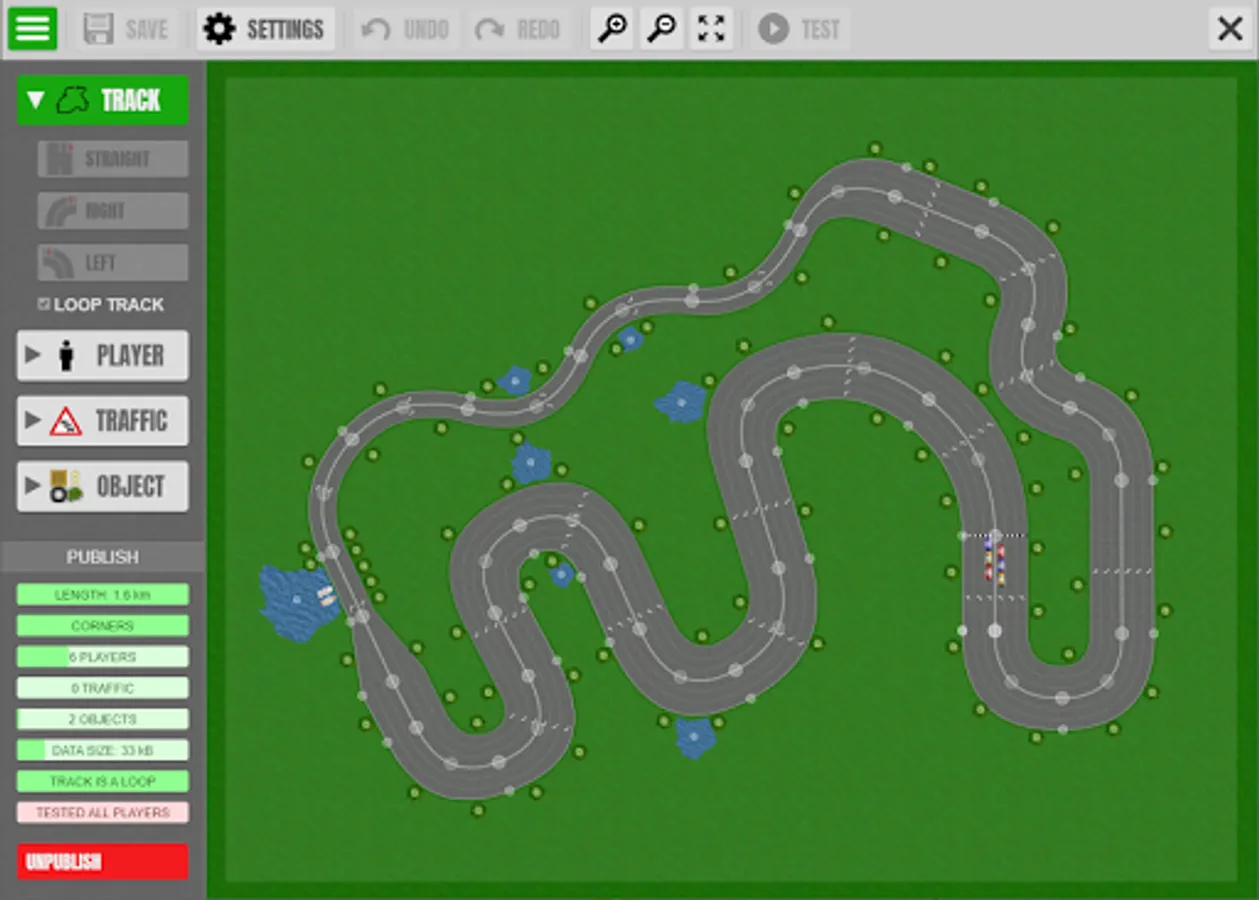Close the track editor with X
Image resolution: width=1259 pixels, height=900 pixels.
pos(1230,29)
